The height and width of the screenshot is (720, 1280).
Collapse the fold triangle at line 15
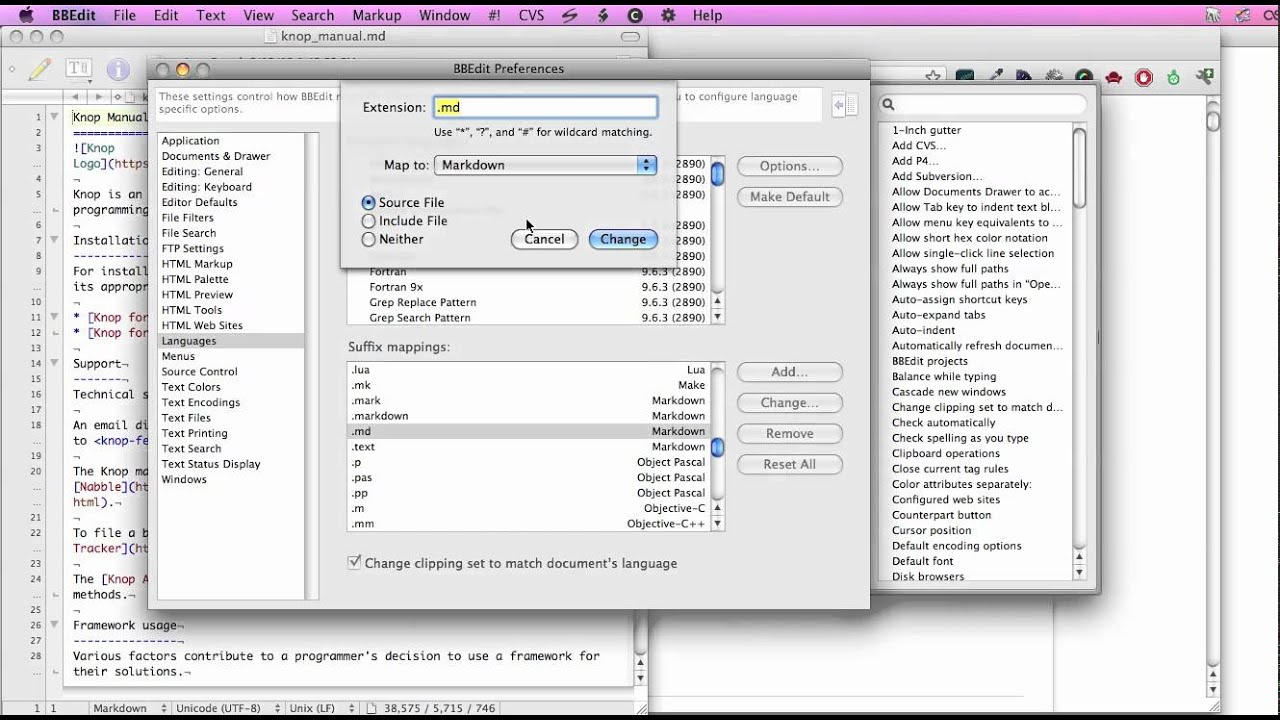click(x=53, y=364)
